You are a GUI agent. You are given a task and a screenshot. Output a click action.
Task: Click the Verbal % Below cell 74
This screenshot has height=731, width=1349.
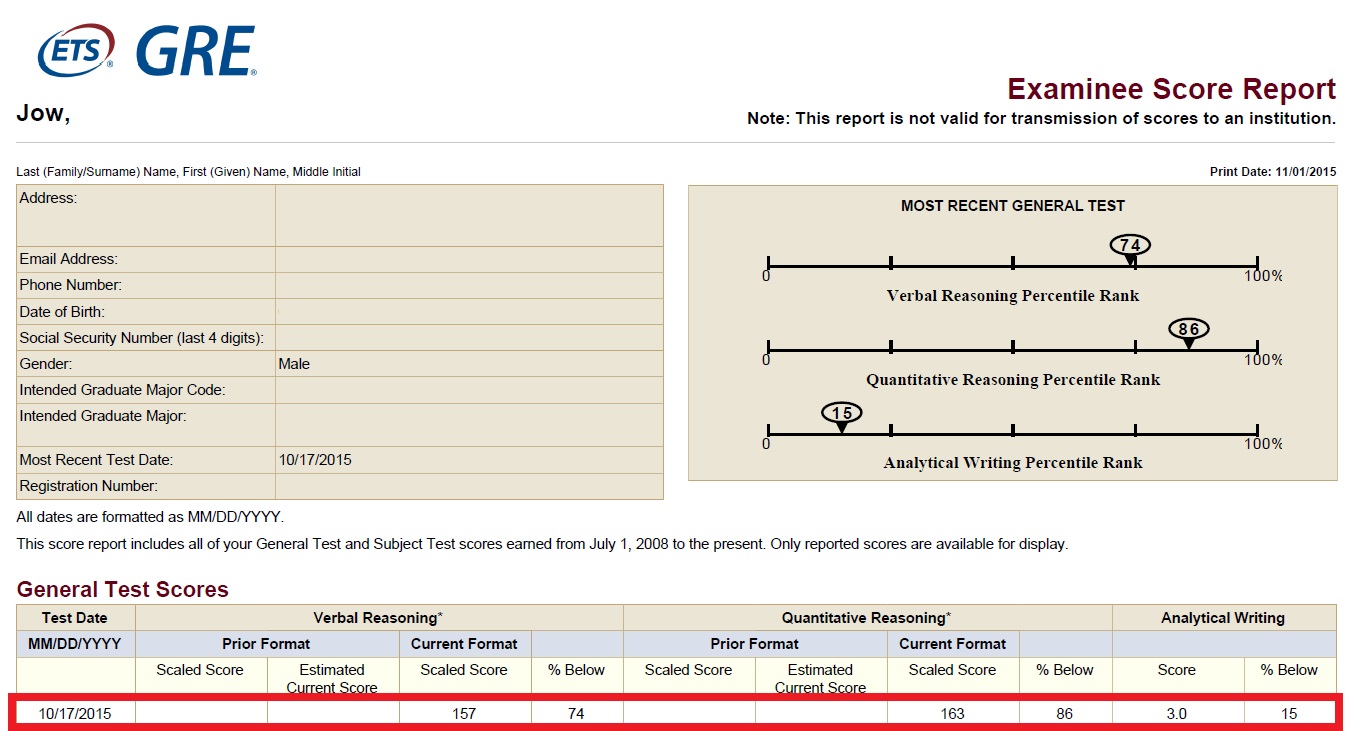(x=575, y=714)
